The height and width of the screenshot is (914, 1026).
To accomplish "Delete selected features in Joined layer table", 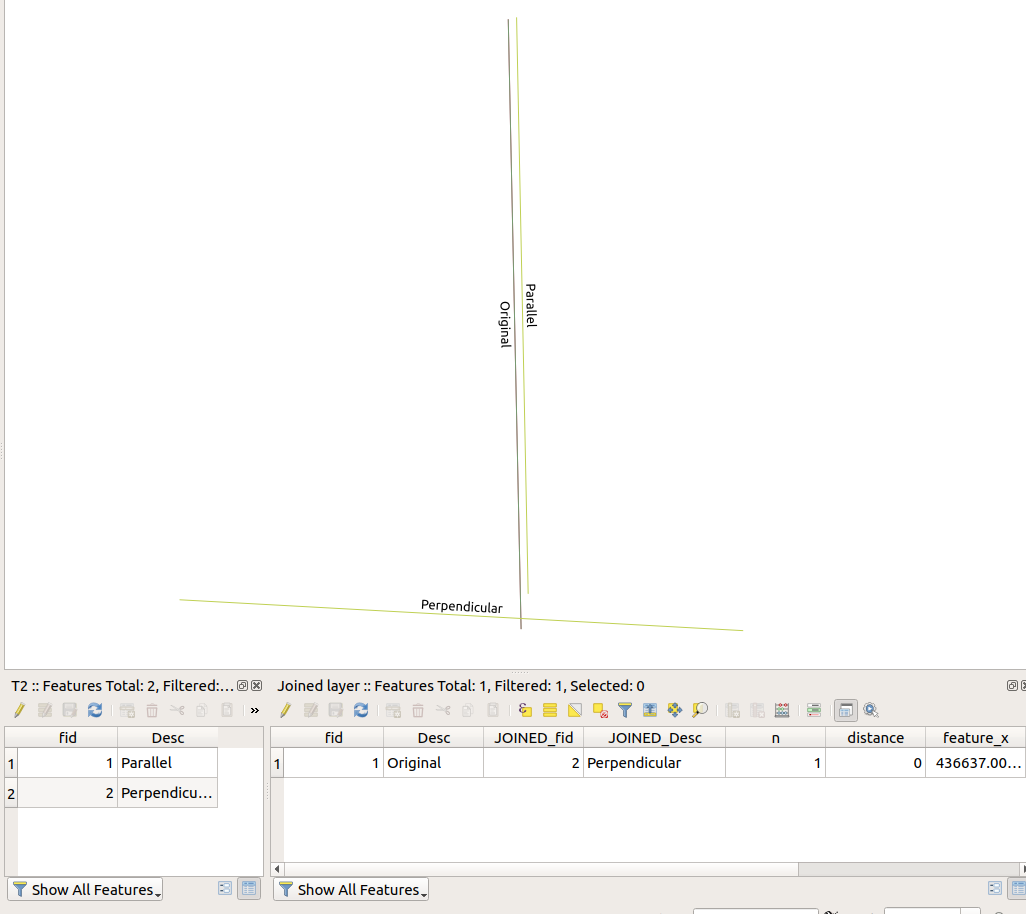I will (x=418, y=710).
